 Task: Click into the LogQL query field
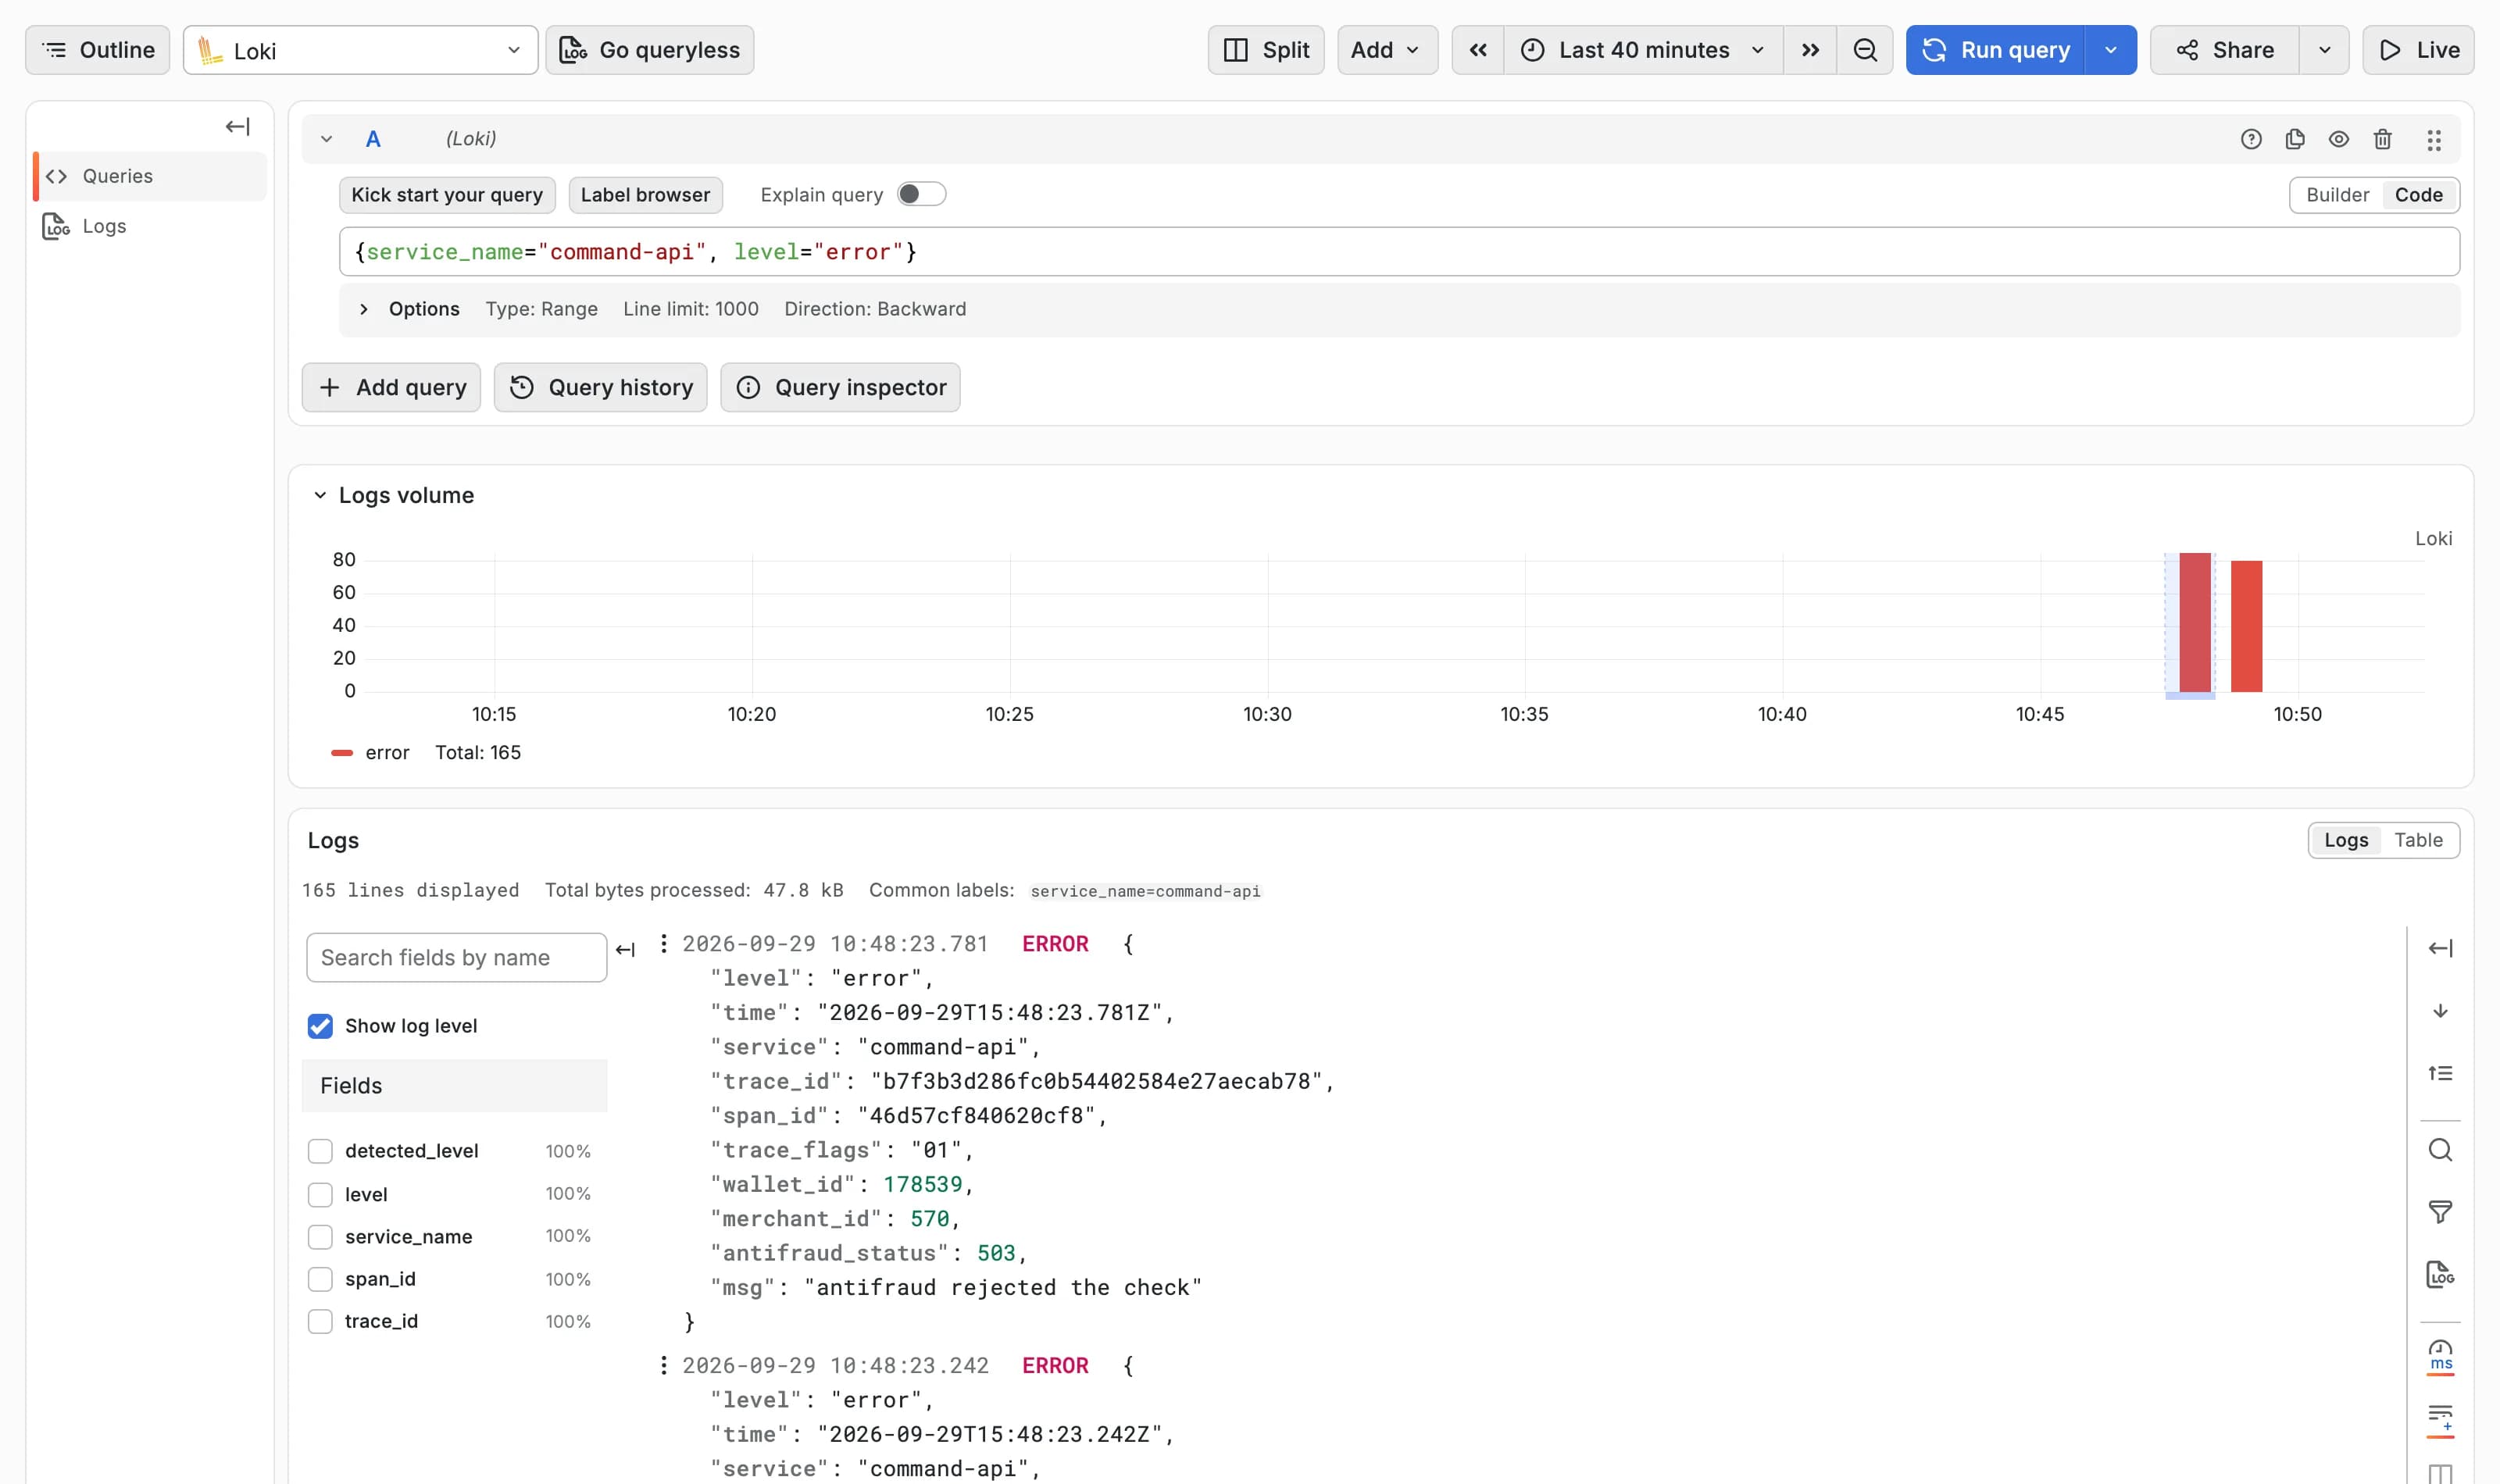coord(1399,252)
